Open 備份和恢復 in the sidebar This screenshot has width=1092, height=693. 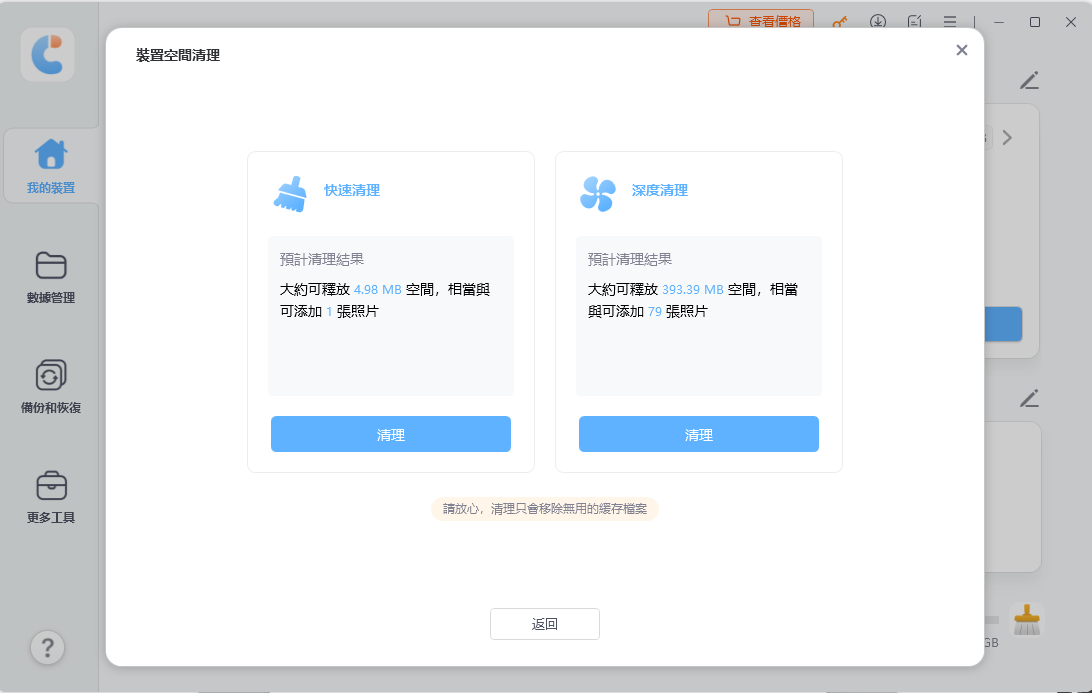pyautogui.click(x=51, y=387)
